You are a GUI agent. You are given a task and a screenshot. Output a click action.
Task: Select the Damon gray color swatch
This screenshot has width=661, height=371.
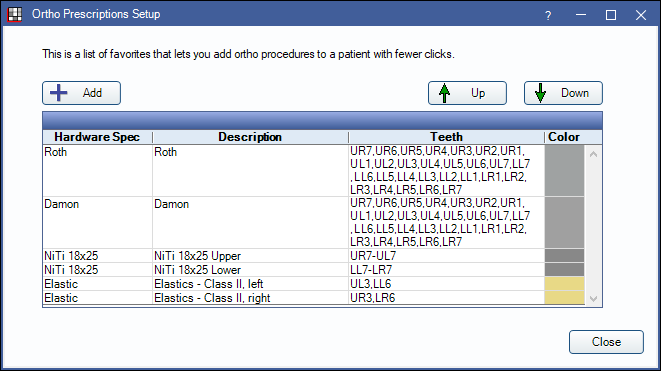pos(564,223)
